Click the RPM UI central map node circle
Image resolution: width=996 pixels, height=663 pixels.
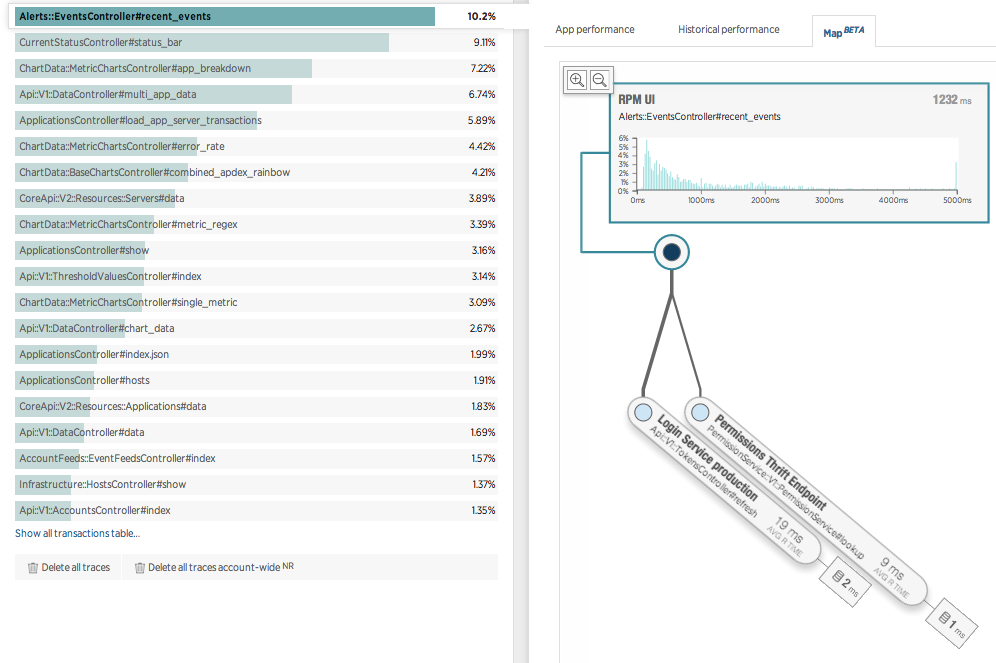pos(671,253)
